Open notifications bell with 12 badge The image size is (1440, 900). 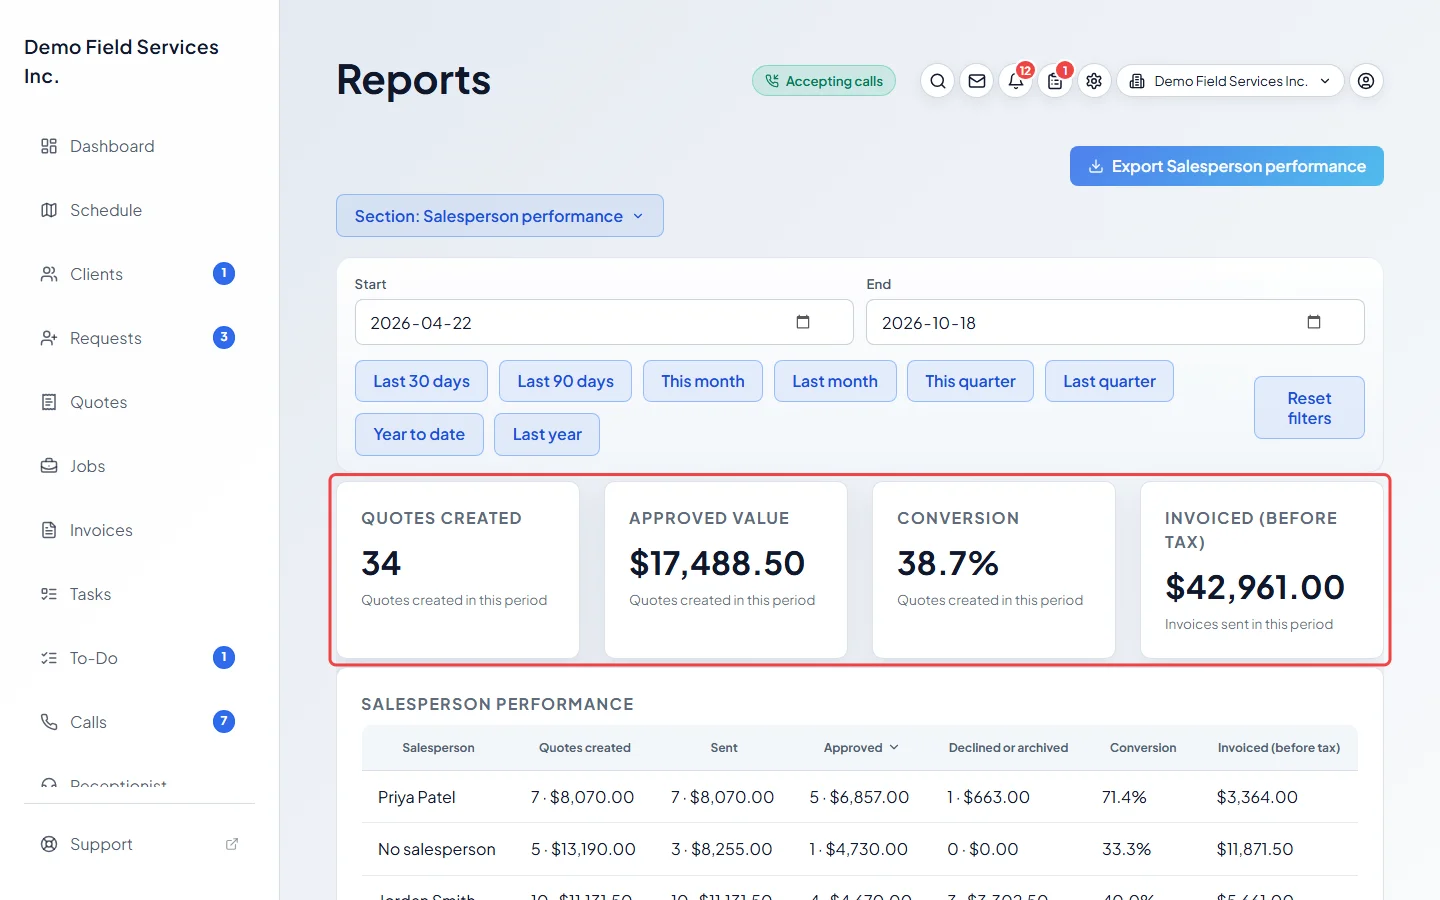coord(1016,81)
